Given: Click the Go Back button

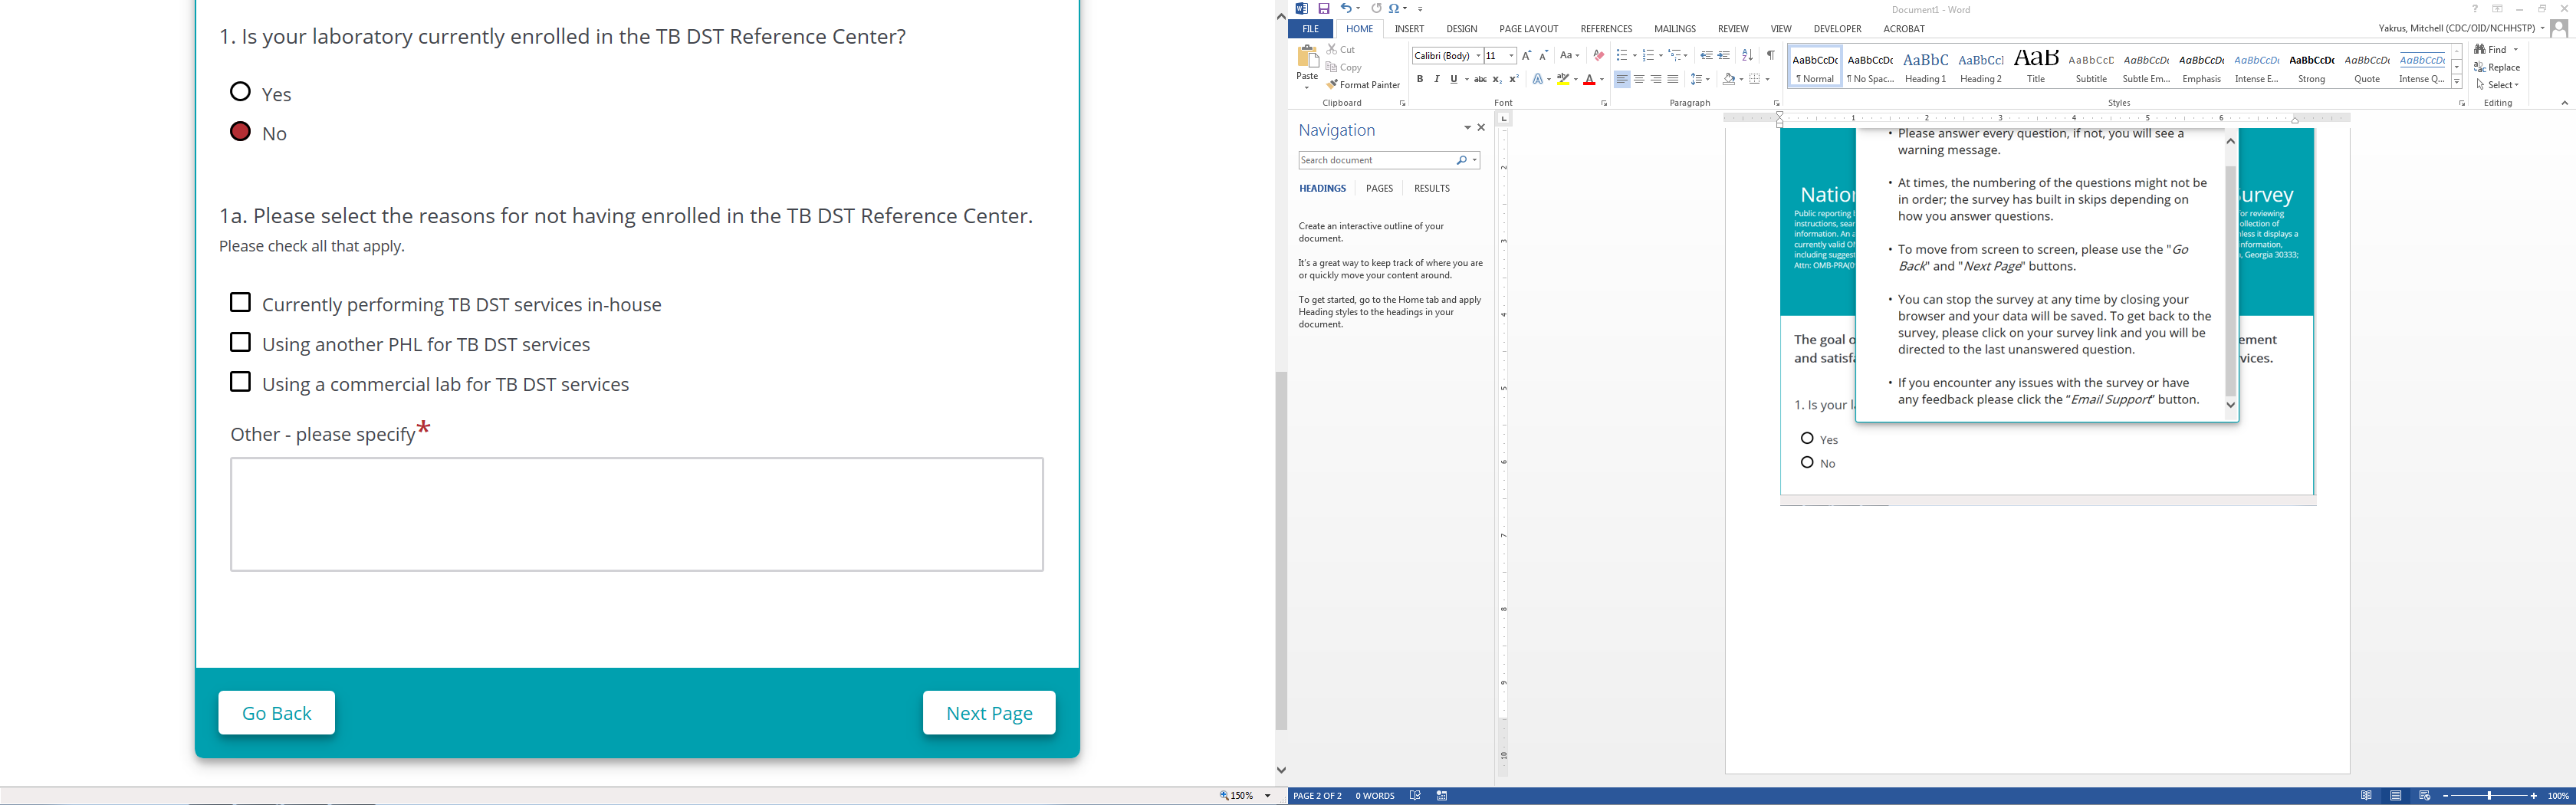Looking at the screenshot, I should coord(277,713).
